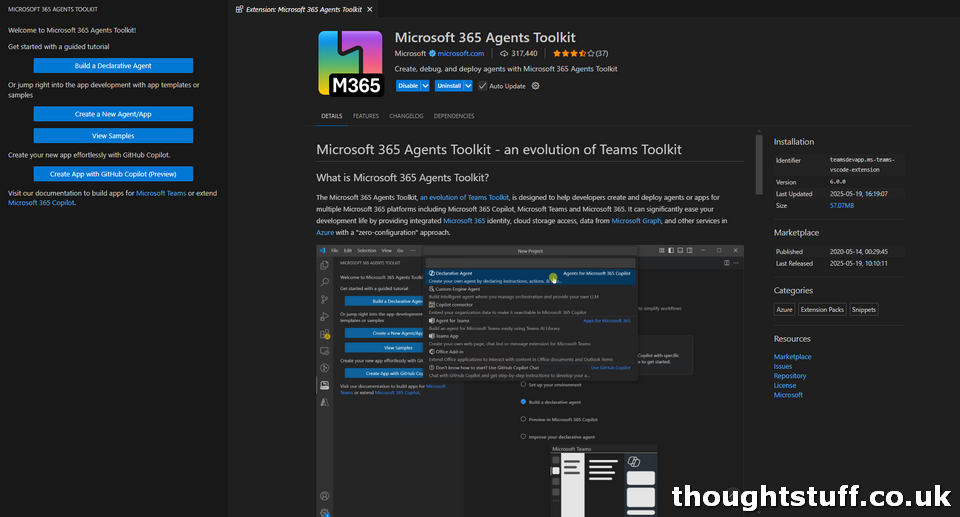Open the Changelog tab
Image resolution: width=960 pixels, height=517 pixels.
(406, 116)
